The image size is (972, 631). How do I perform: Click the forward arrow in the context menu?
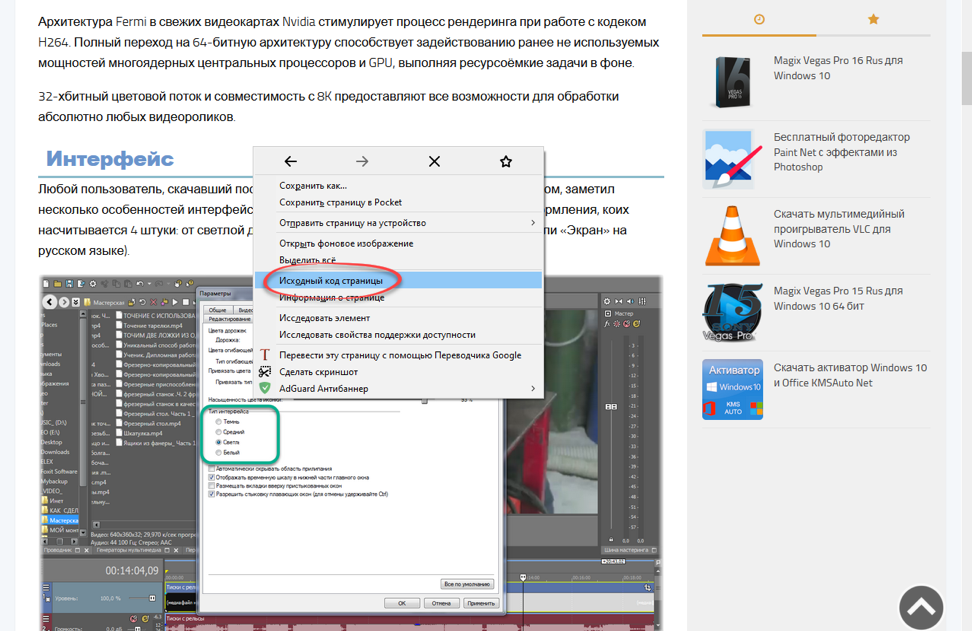(362, 162)
